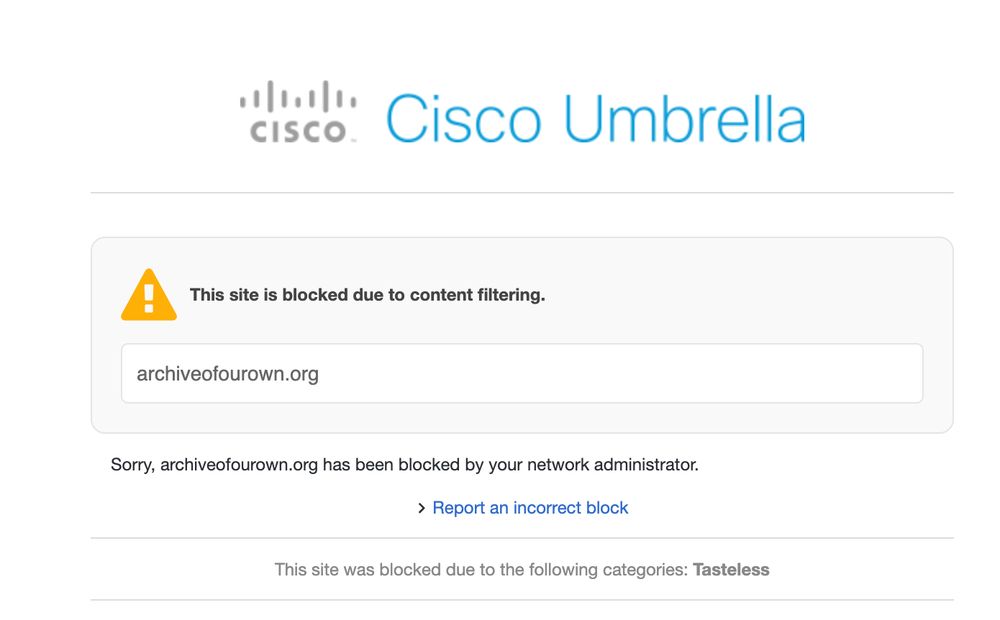
Task: Select the network administrator message line
Action: coord(404,464)
